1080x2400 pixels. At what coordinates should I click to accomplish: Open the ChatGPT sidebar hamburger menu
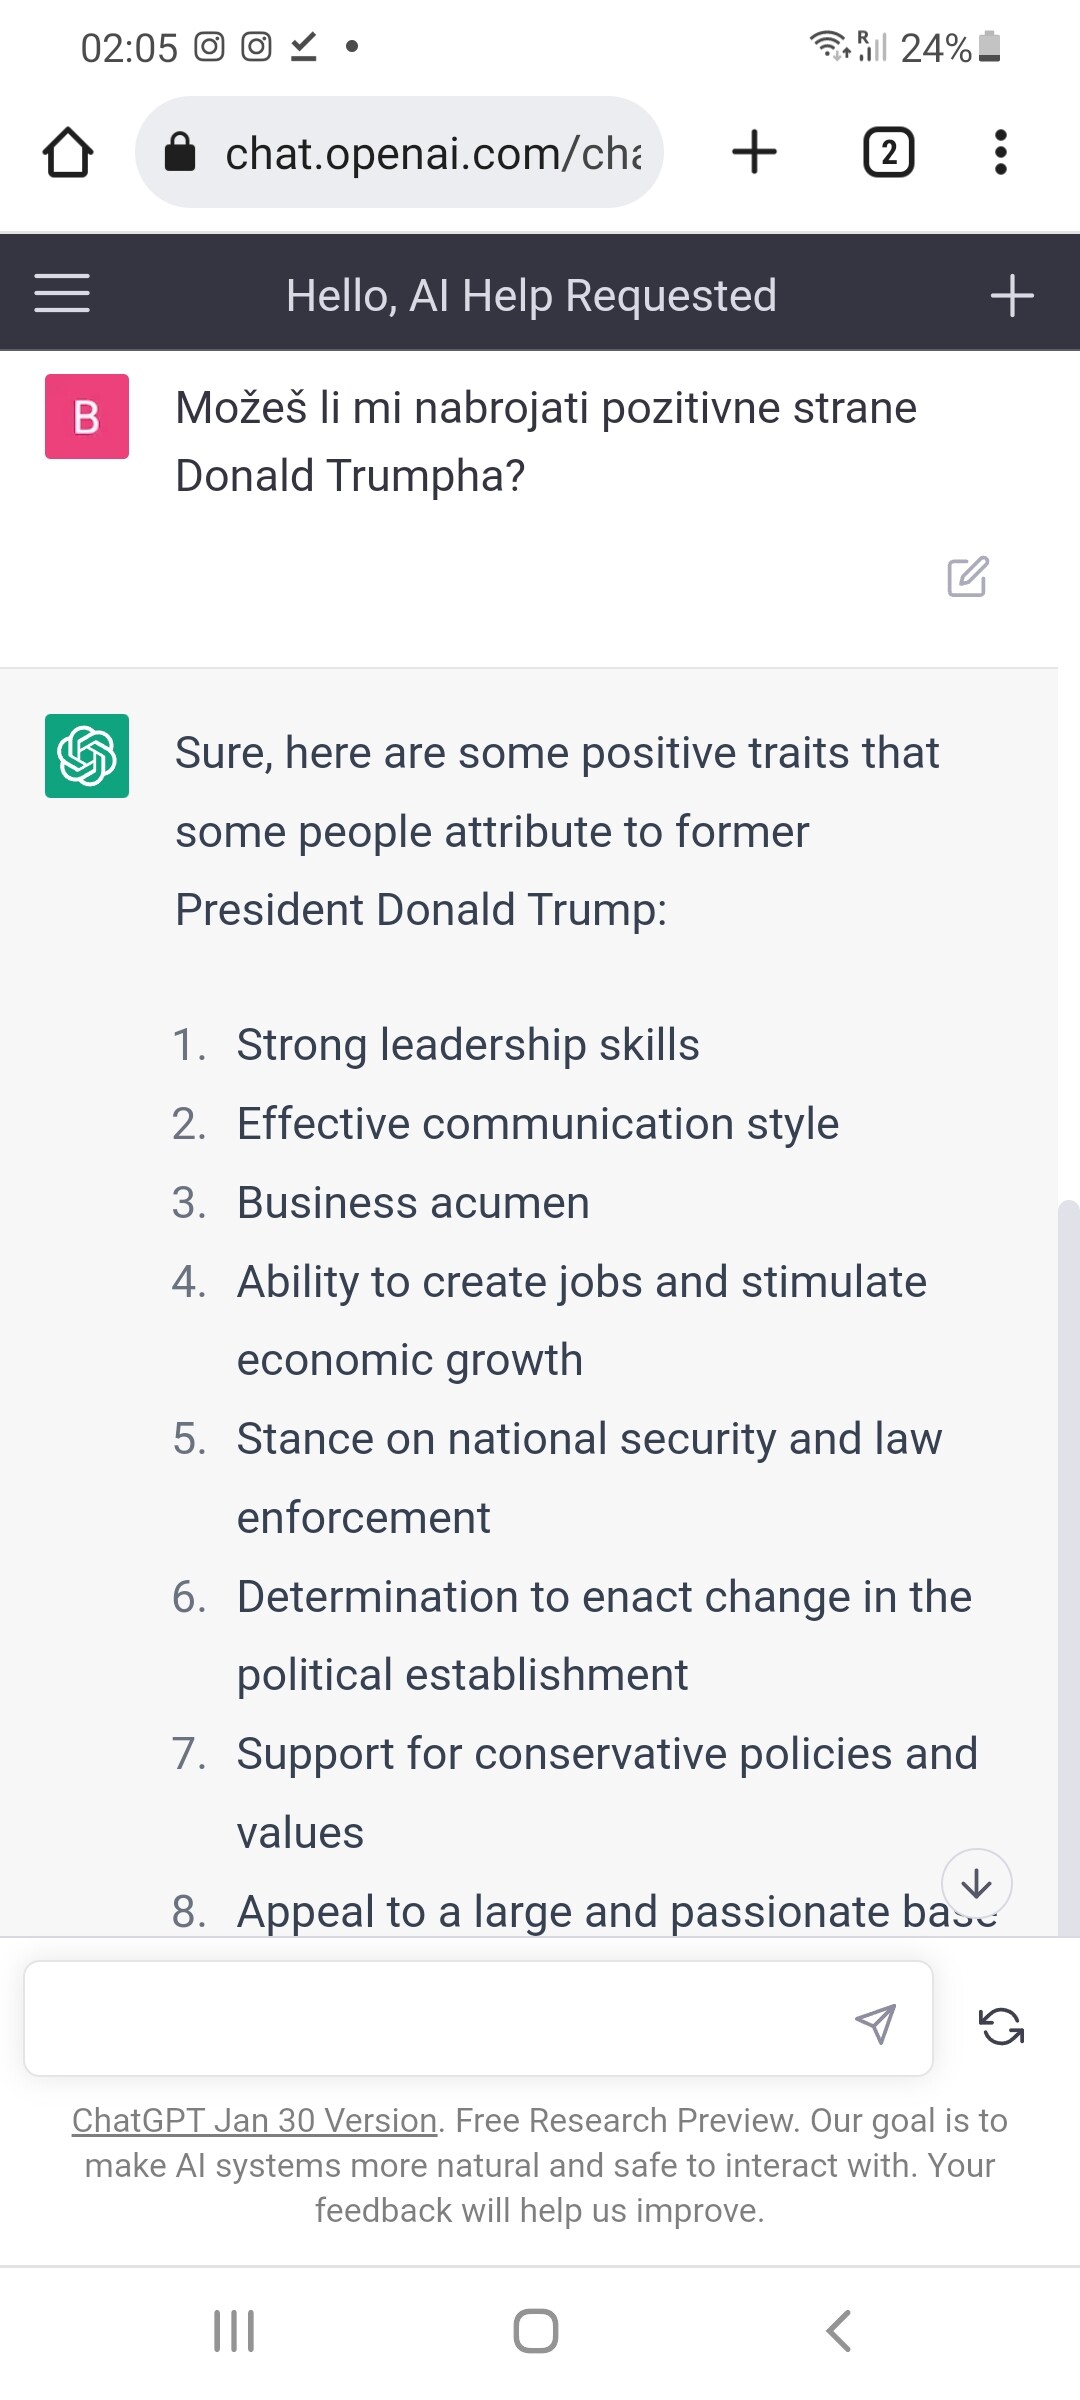point(62,294)
